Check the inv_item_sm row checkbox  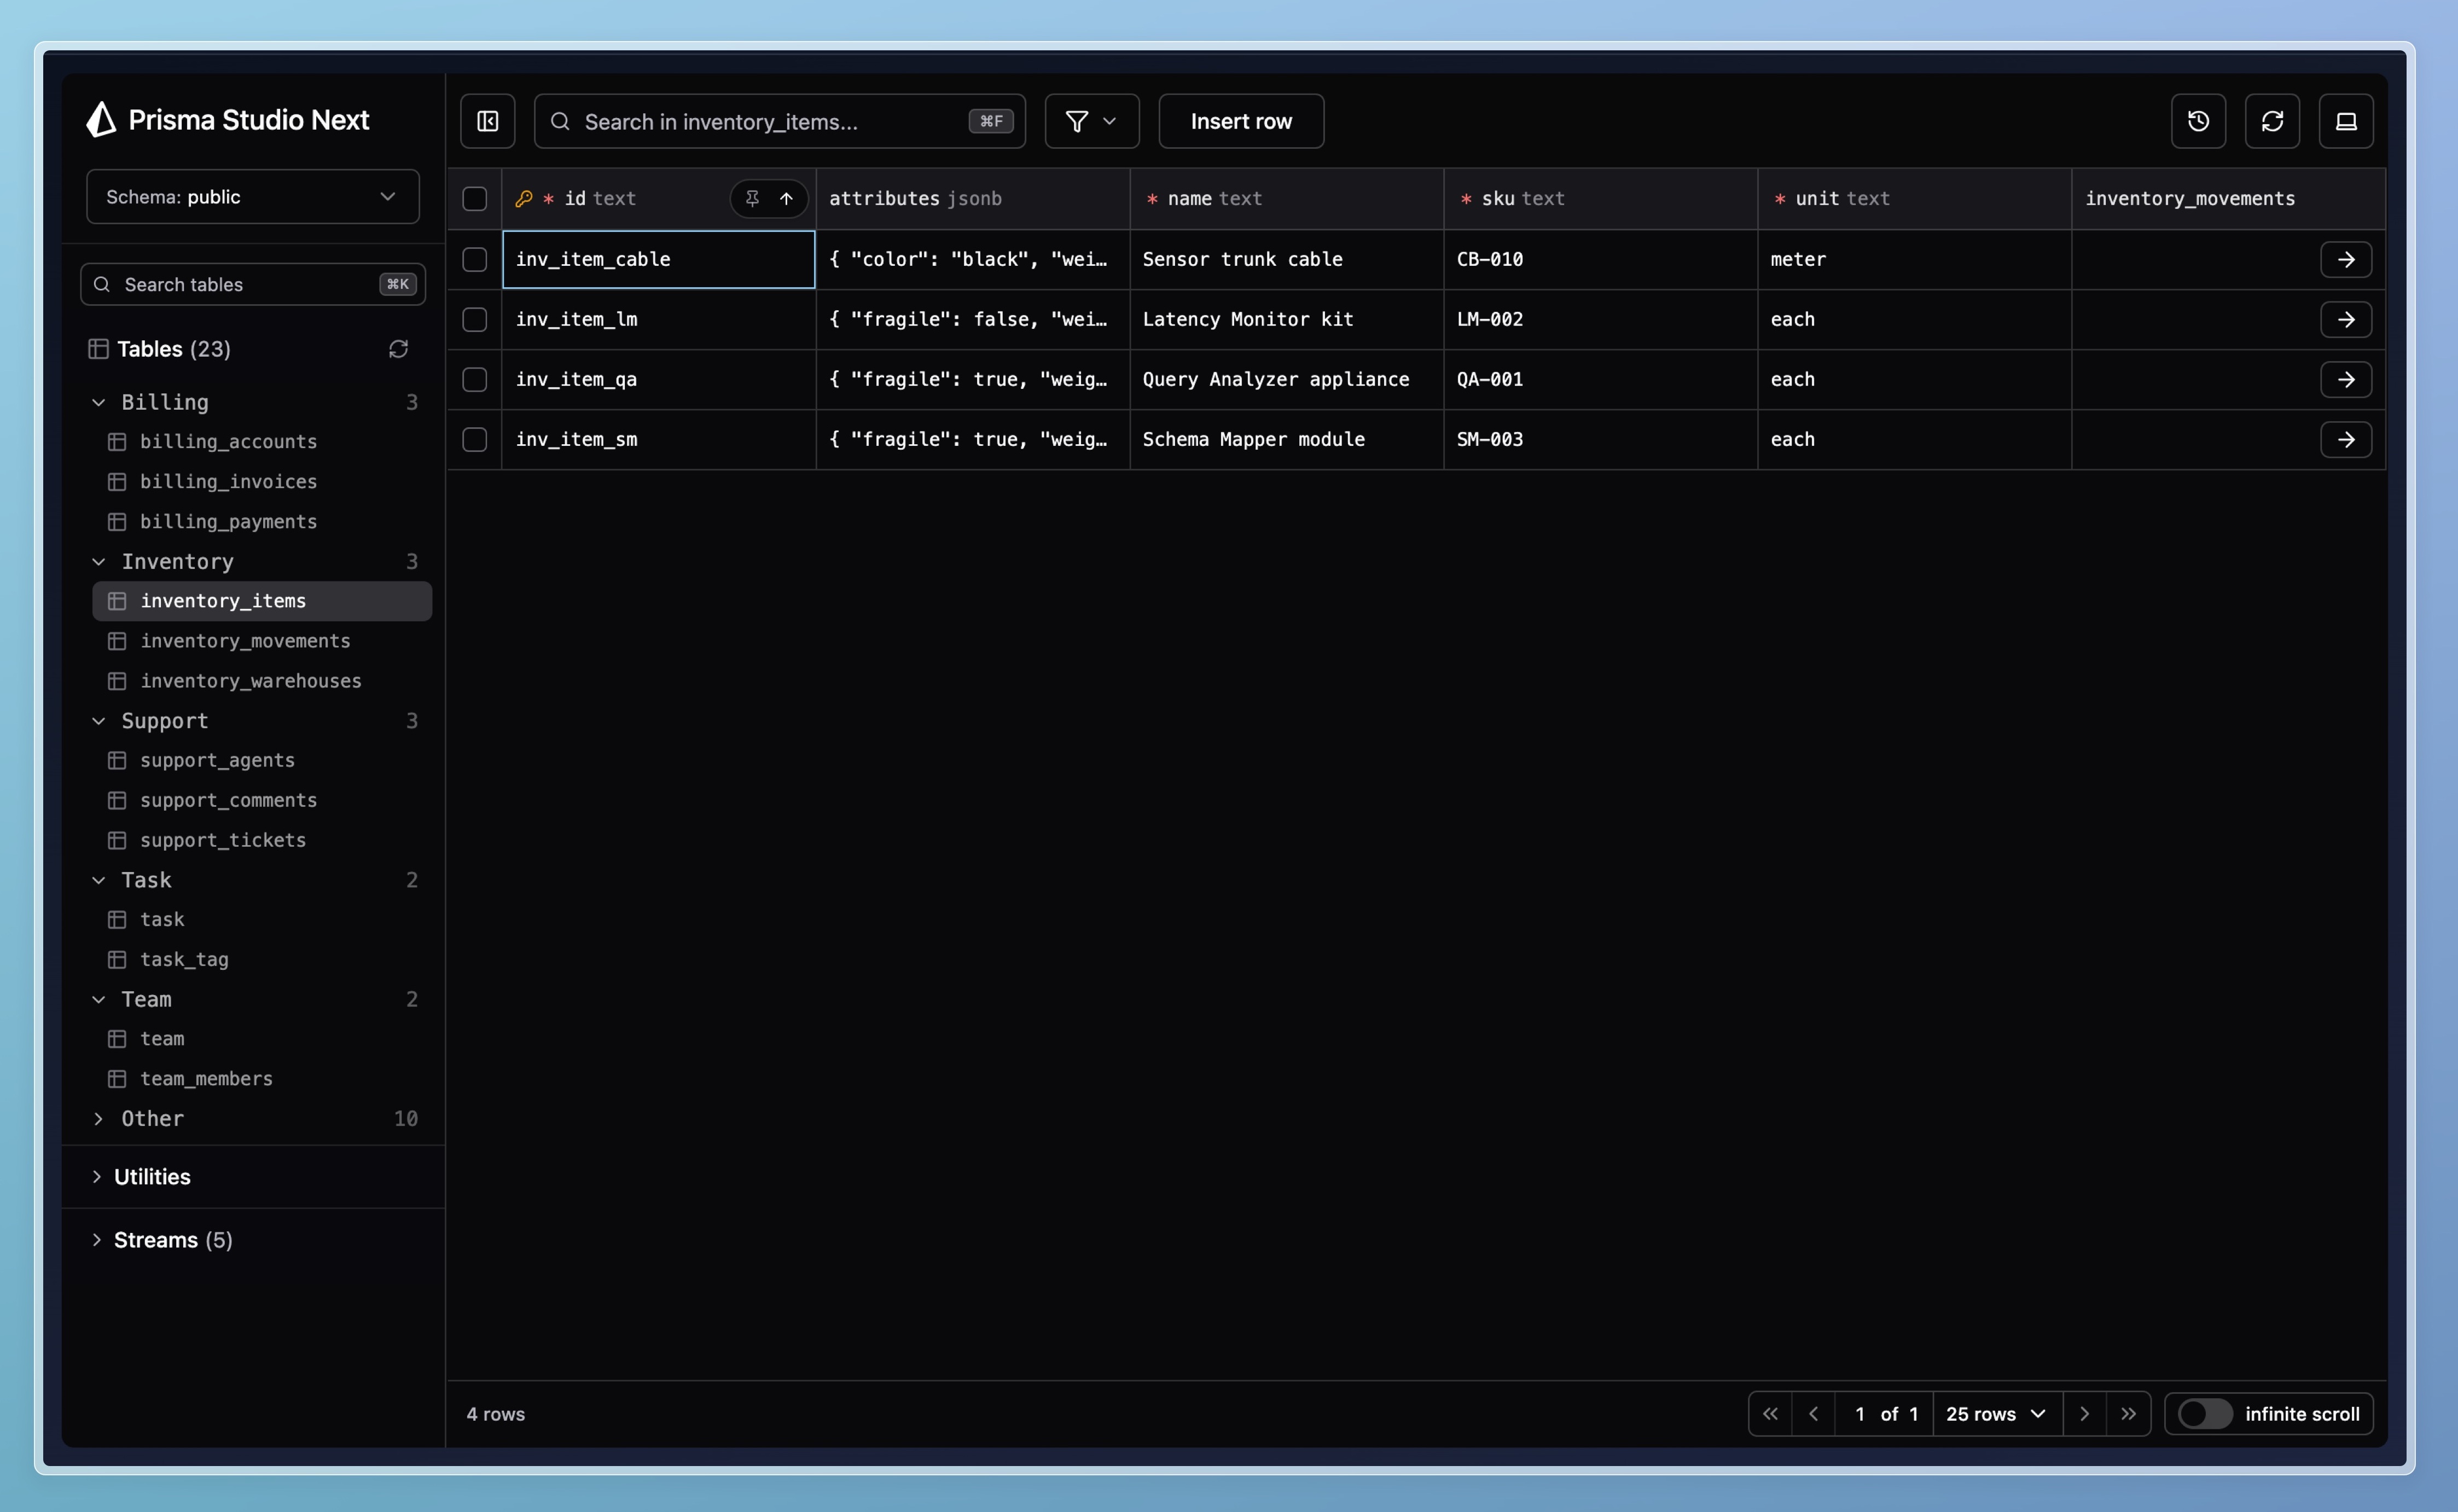pos(475,439)
